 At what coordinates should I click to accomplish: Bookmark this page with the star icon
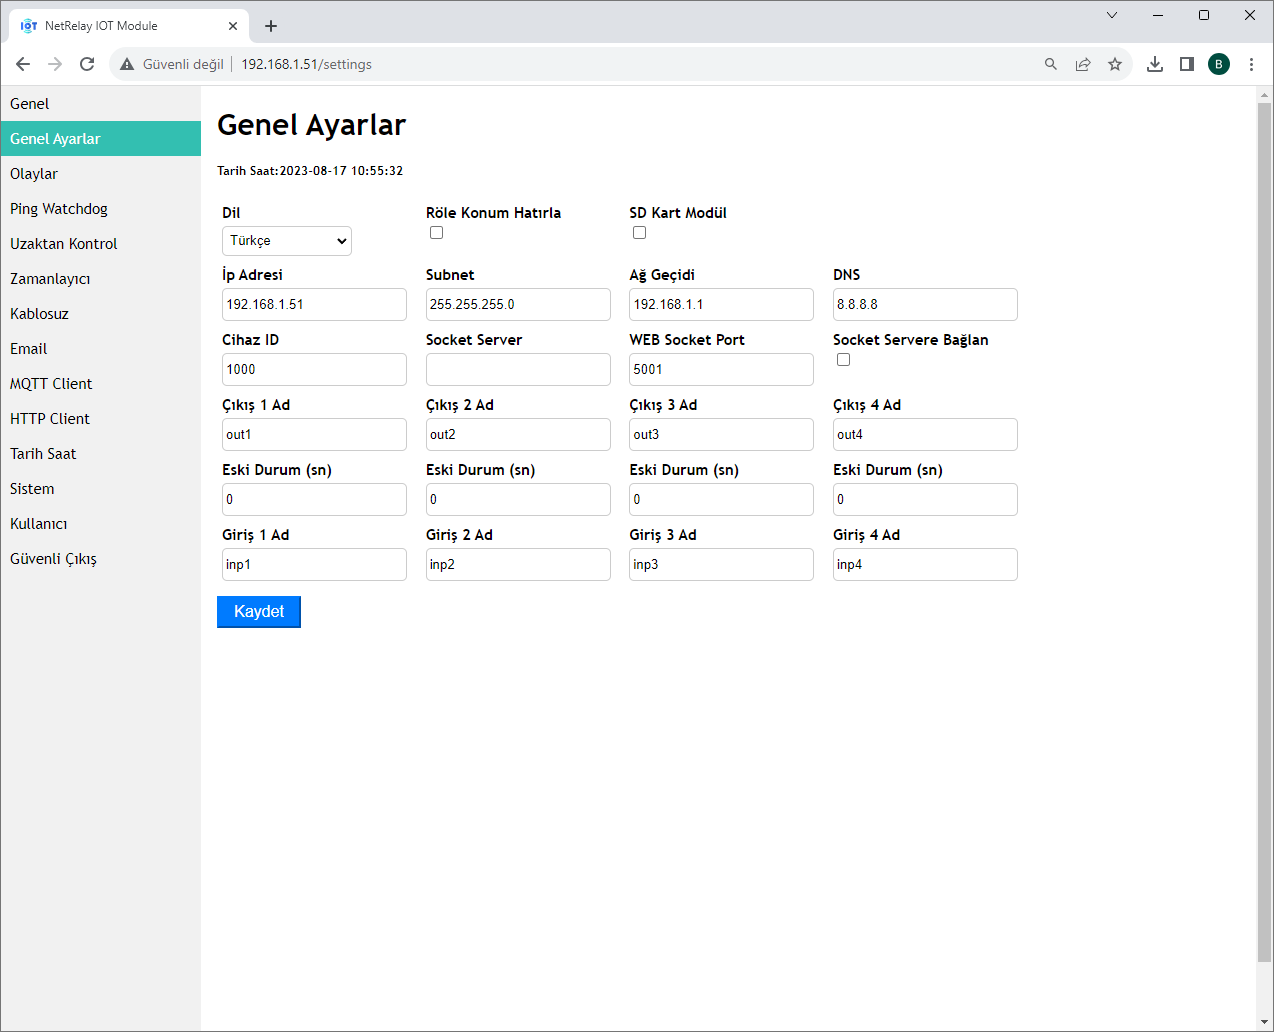point(1114,64)
